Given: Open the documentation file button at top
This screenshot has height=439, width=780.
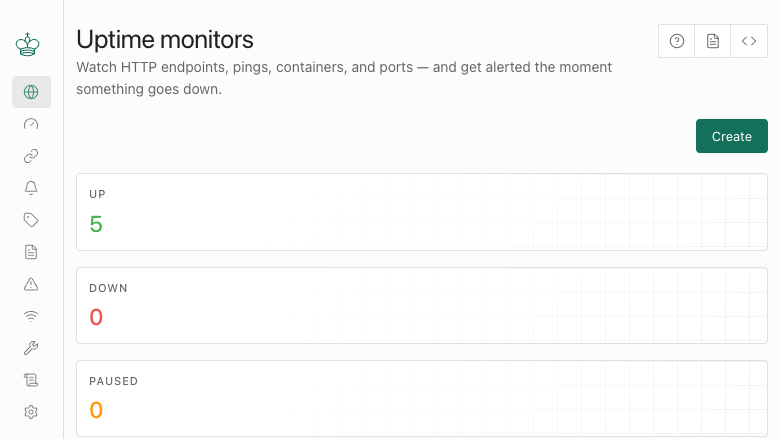Looking at the screenshot, I should click(x=713, y=41).
